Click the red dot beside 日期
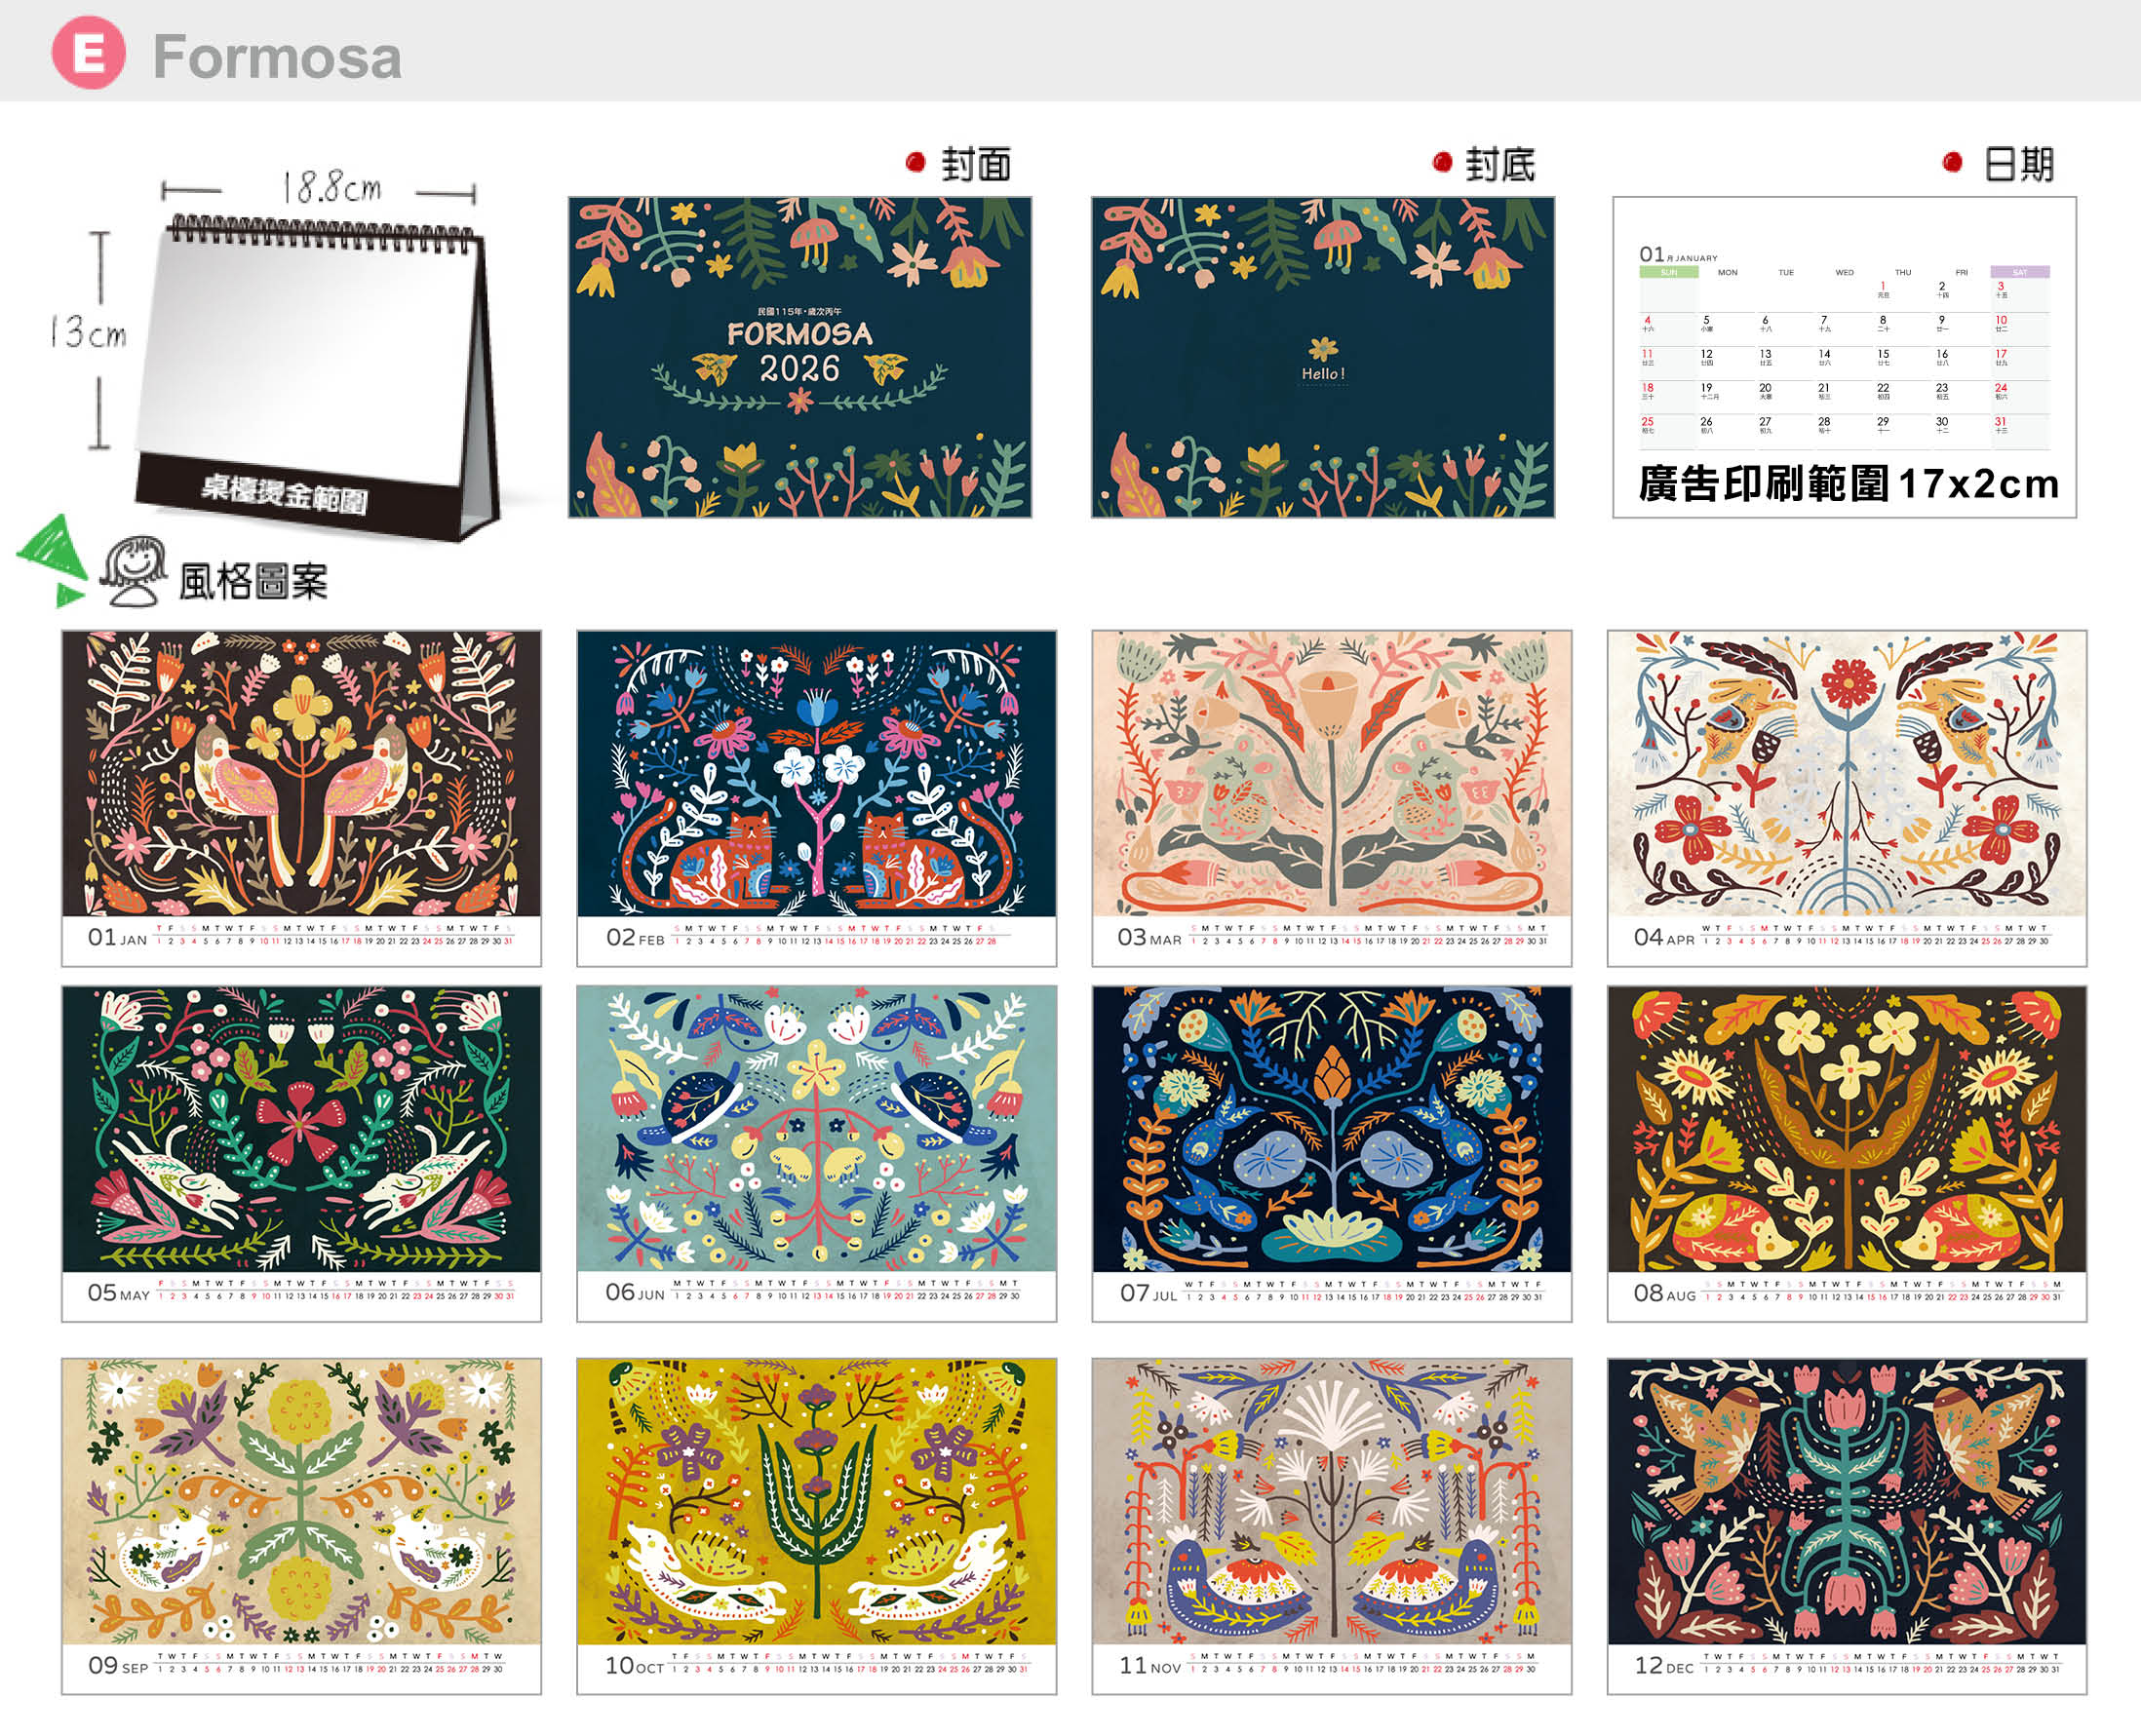 coord(1951,162)
